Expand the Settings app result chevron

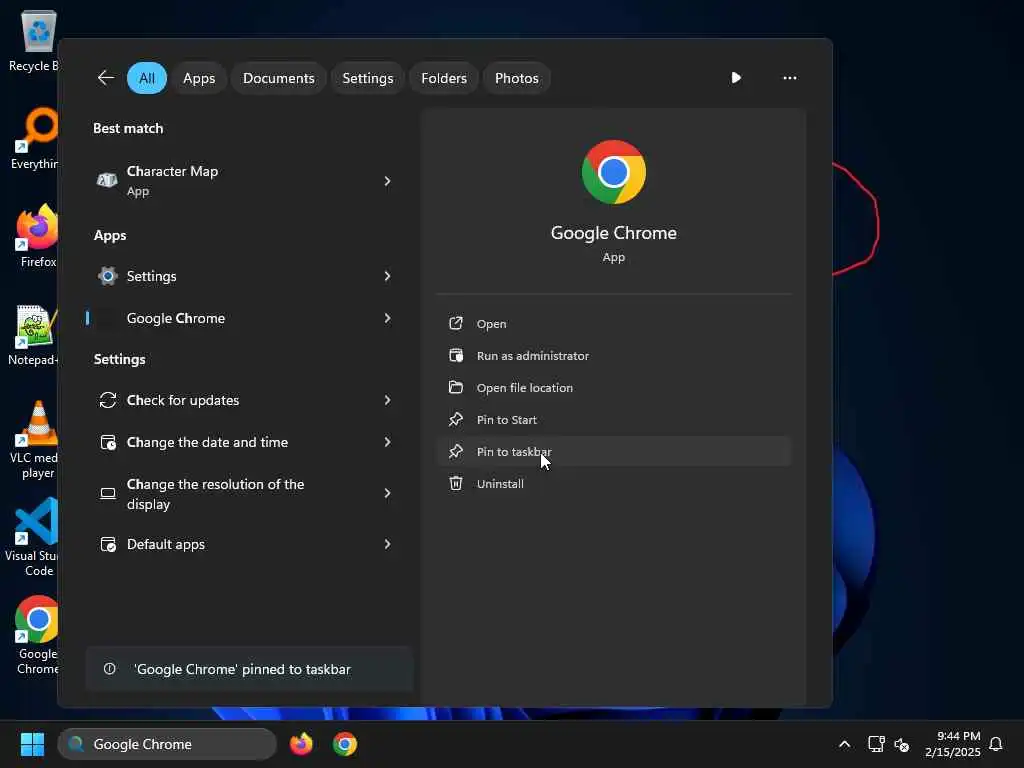387,276
